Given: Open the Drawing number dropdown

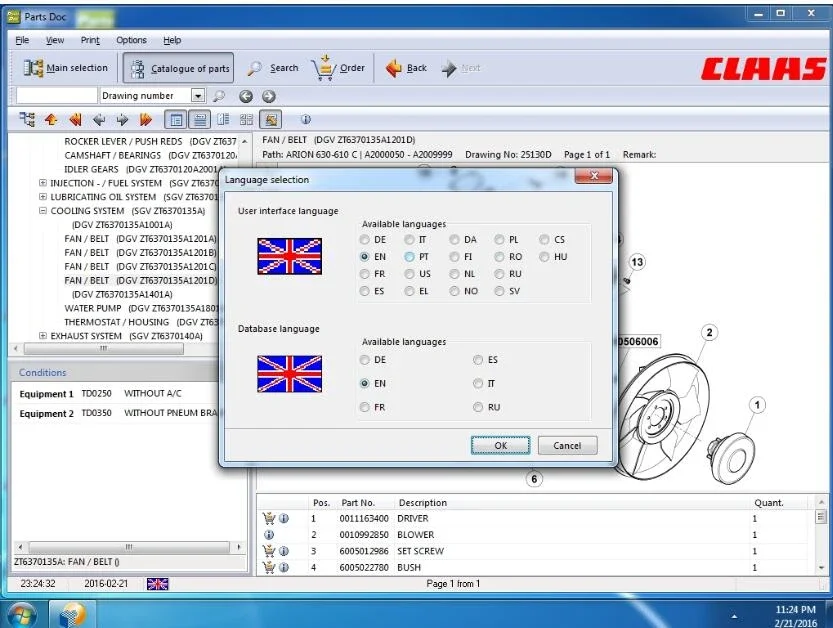Looking at the screenshot, I should click(x=197, y=96).
